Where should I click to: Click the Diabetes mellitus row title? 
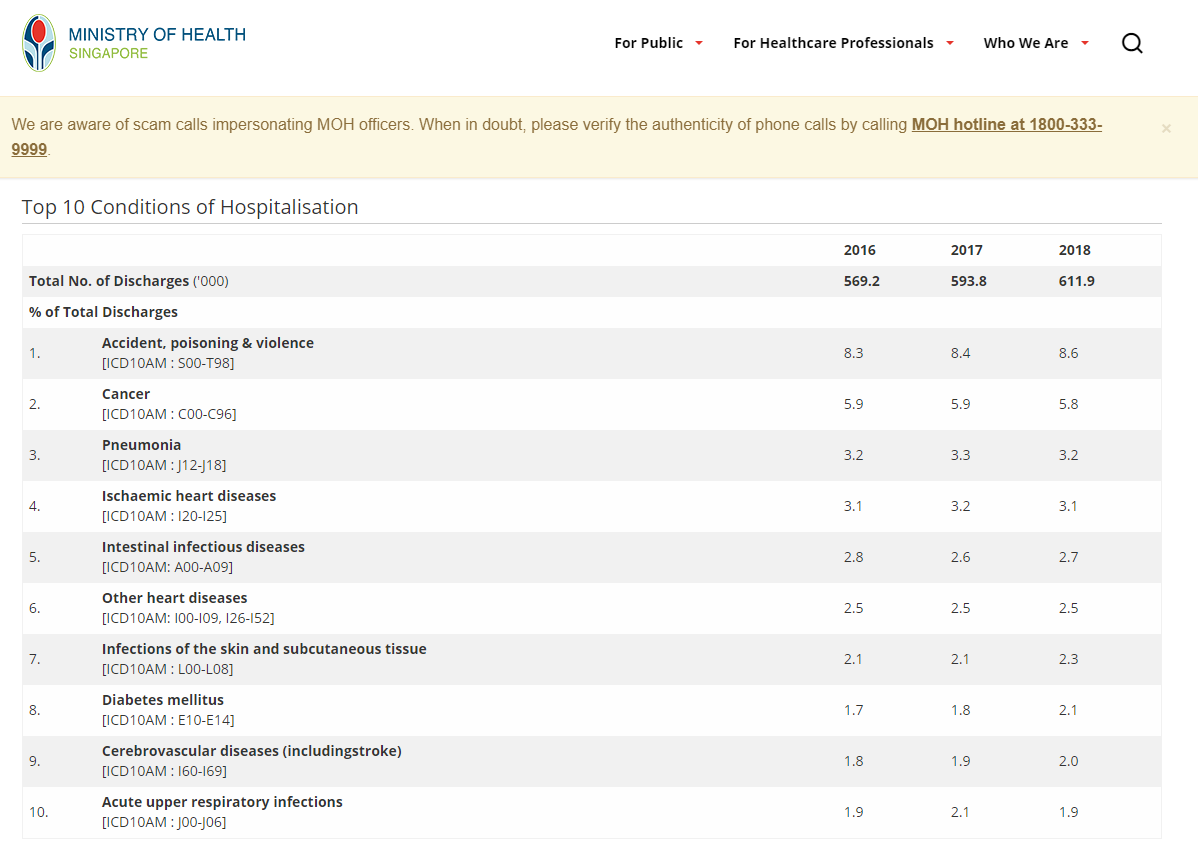[x=163, y=700]
